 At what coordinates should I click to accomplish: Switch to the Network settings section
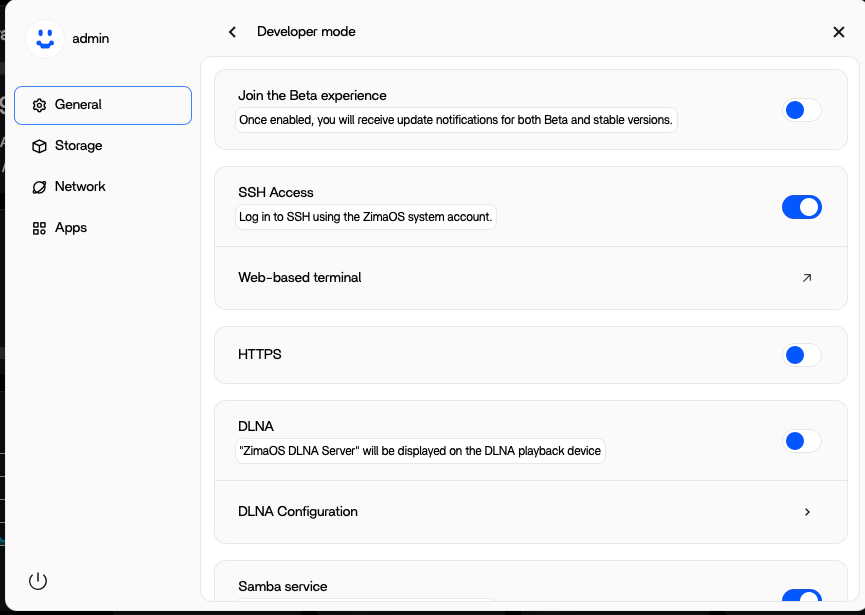coord(80,187)
